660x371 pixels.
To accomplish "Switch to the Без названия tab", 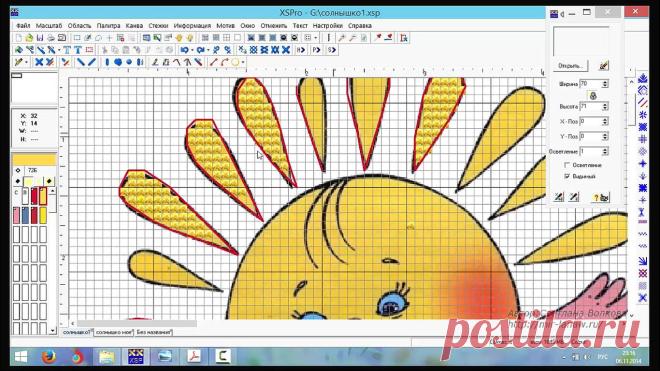I will coord(154,332).
